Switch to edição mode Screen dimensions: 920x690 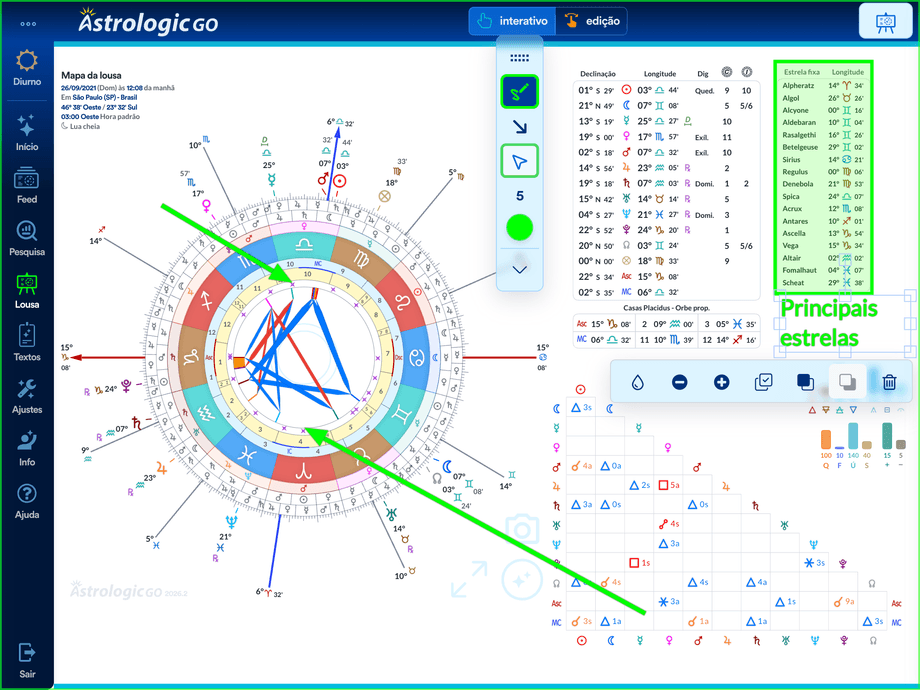(591, 21)
